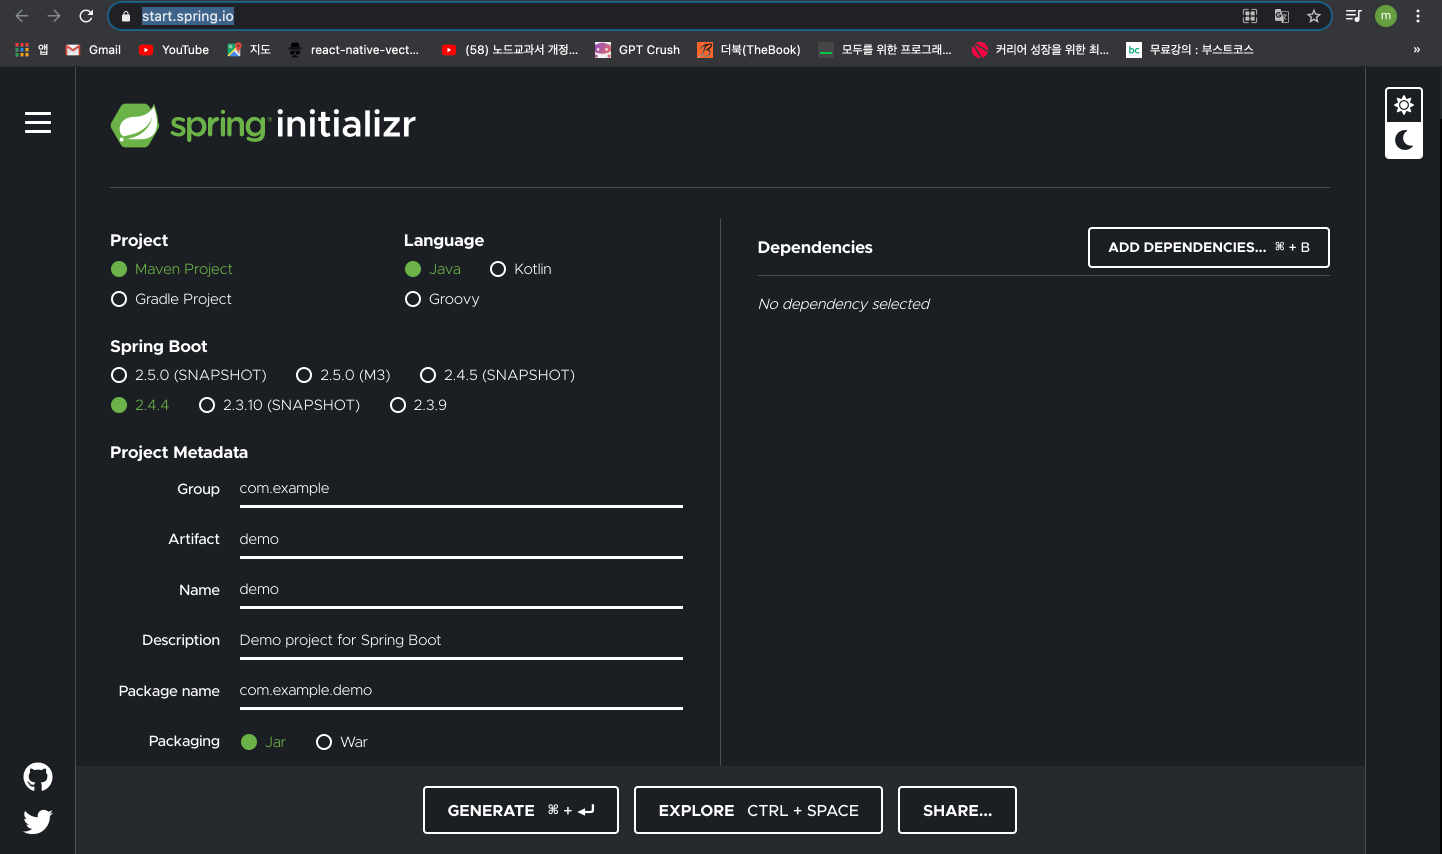The width and height of the screenshot is (1442, 854).
Task: Open the react-native-vect... bookmark
Action: (x=353, y=49)
